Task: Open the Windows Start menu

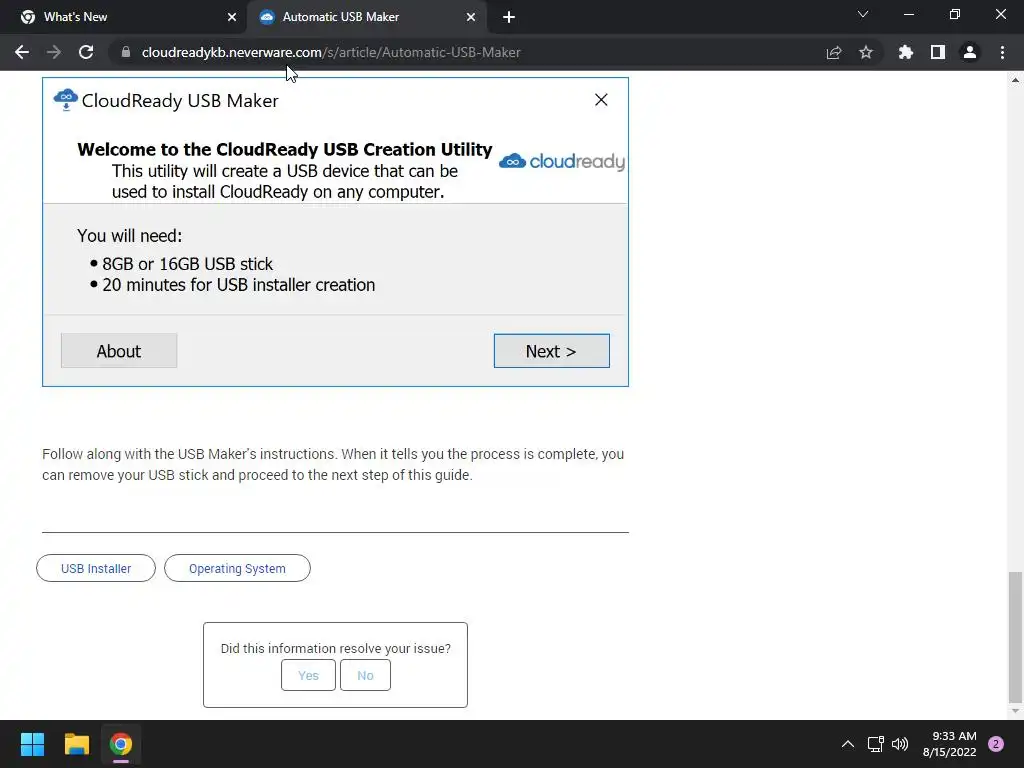Action: (32, 744)
